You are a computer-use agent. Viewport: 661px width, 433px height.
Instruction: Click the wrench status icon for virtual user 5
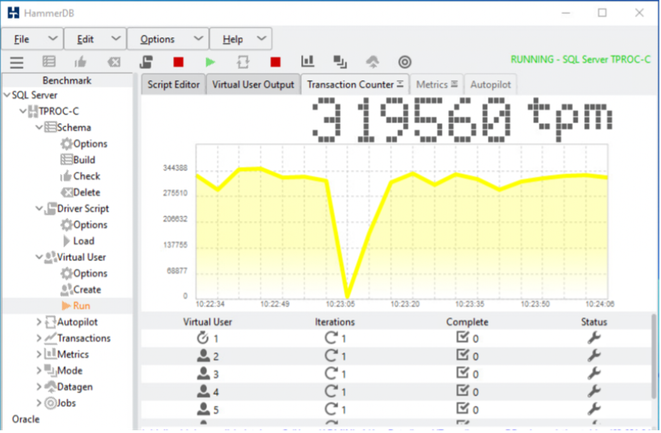pos(594,409)
